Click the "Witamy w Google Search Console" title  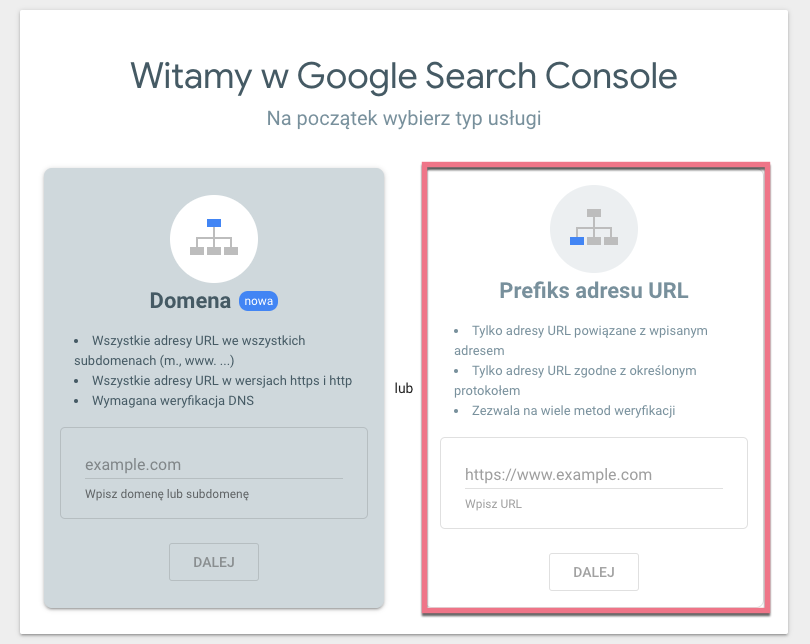404,75
